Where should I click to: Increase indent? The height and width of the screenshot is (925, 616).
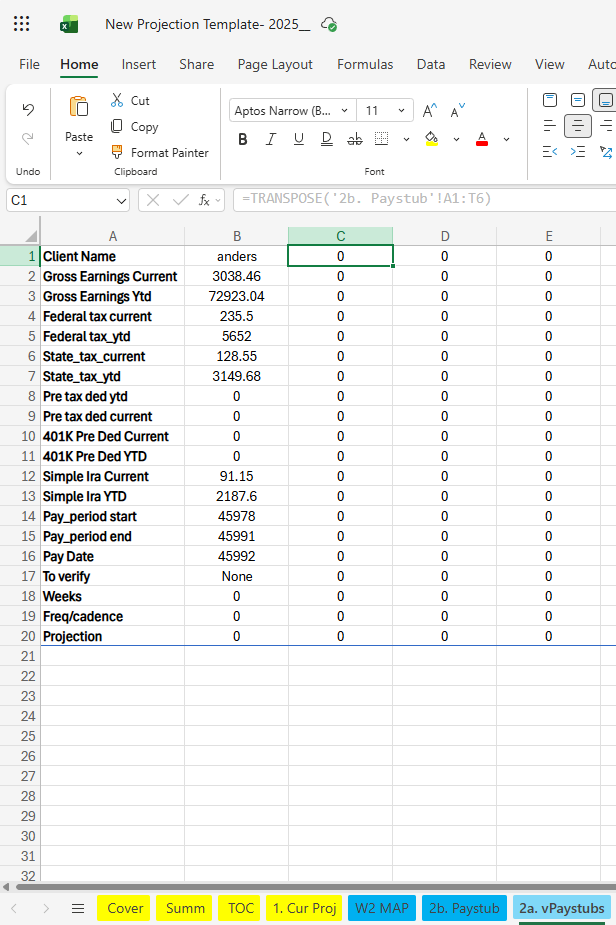(x=578, y=152)
